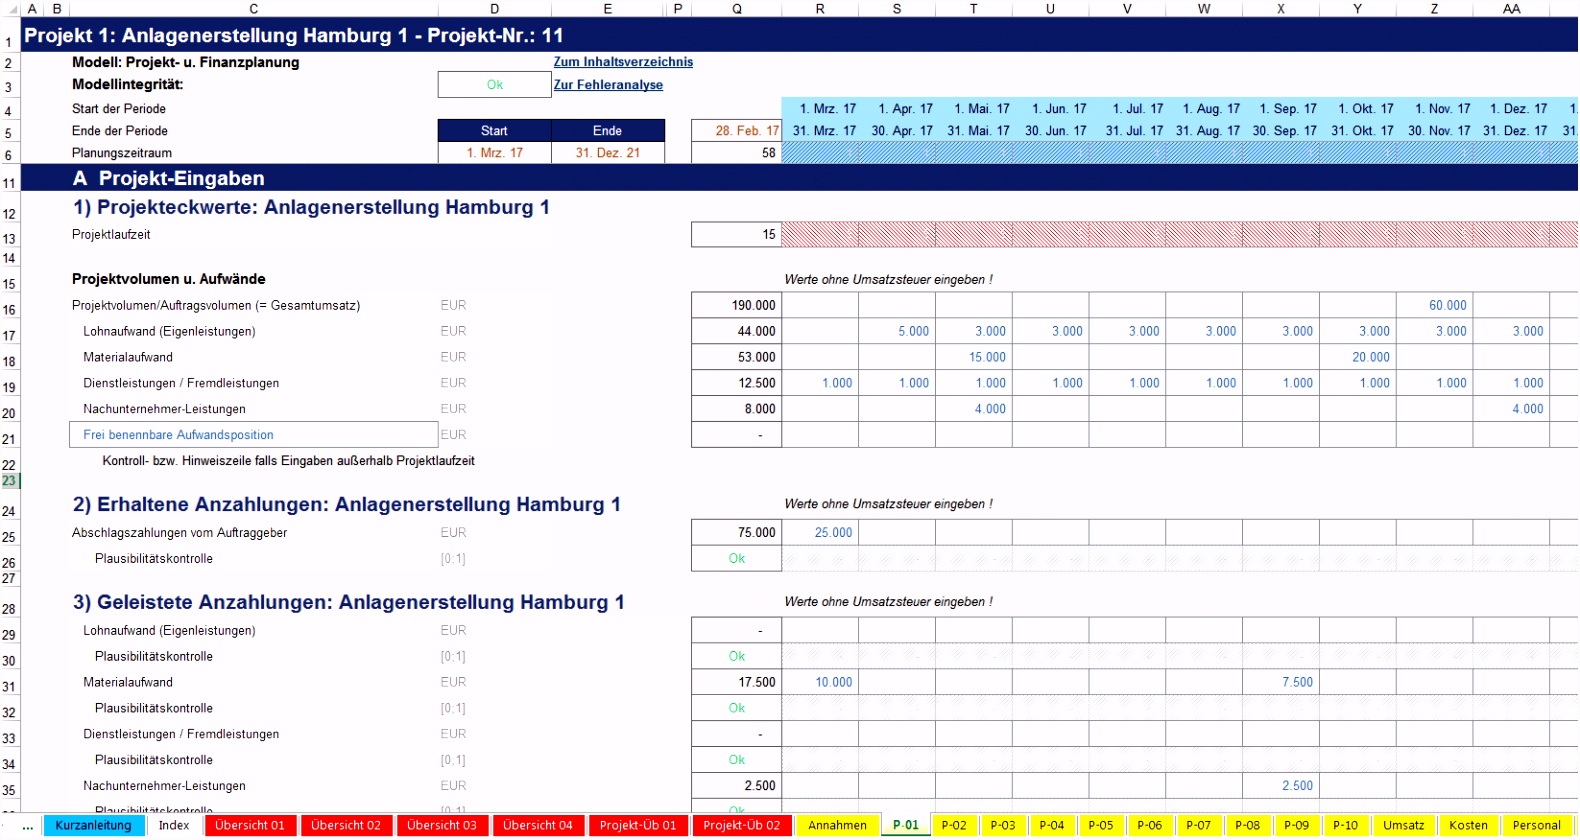Go to the Übersicht 02 sheet tab
Screen dimensions: 1580x840
[x=346, y=825]
